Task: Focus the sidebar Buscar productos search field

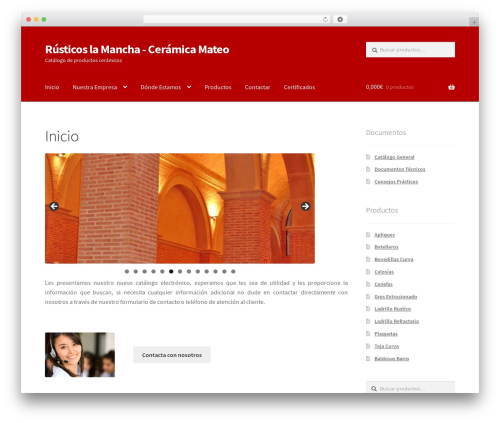Action: pyautogui.click(x=410, y=387)
